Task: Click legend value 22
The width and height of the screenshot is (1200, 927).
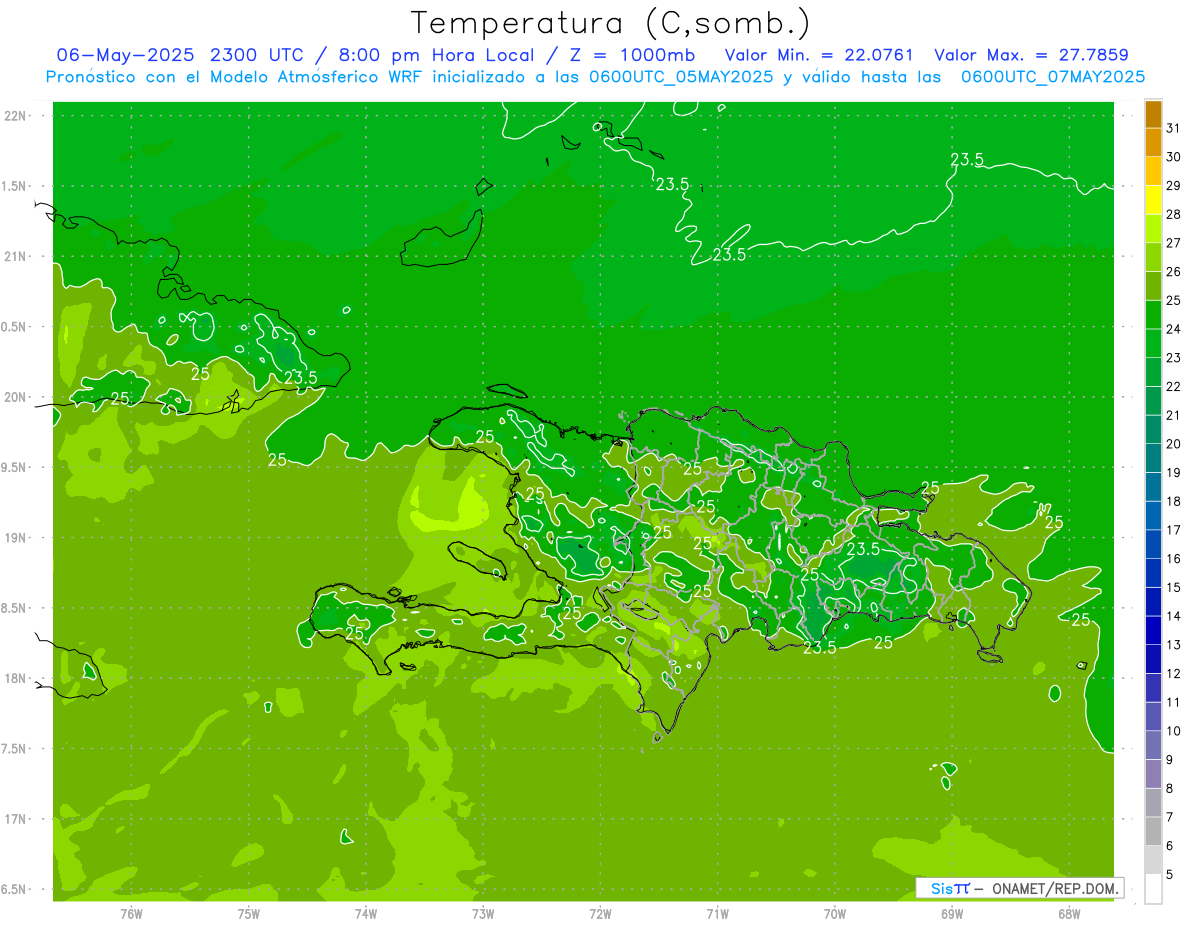Action: pos(1174,387)
